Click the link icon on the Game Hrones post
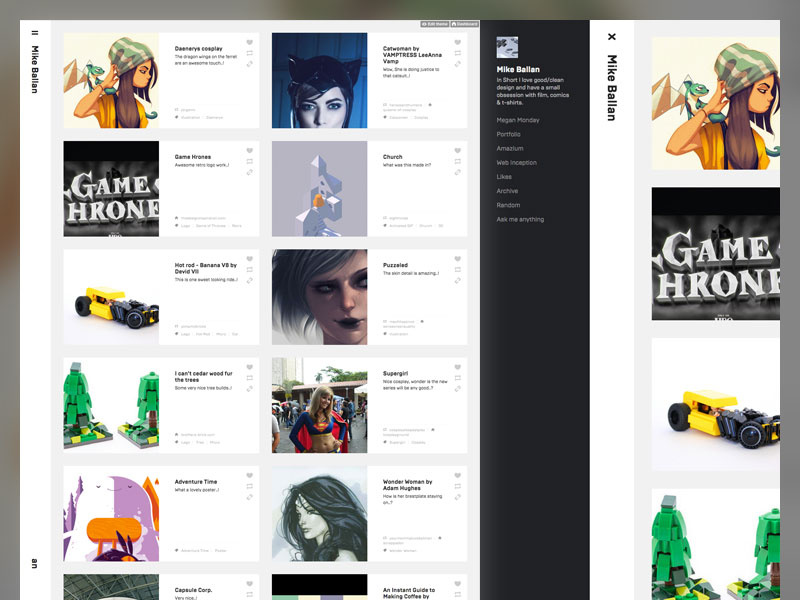 click(249, 172)
